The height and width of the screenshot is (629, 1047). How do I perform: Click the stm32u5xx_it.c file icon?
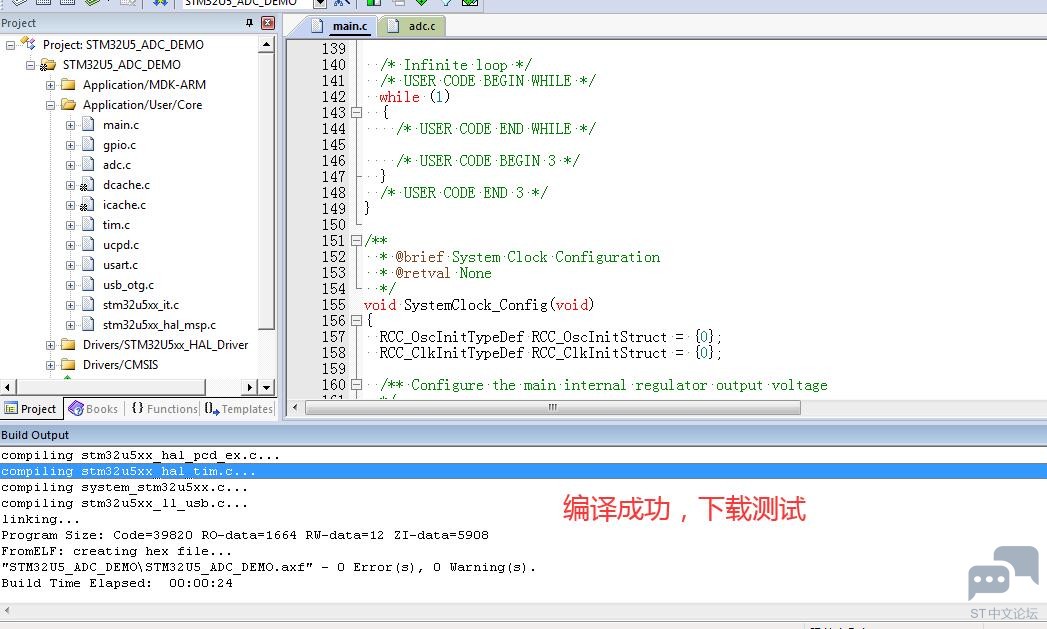click(x=88, y=304)
